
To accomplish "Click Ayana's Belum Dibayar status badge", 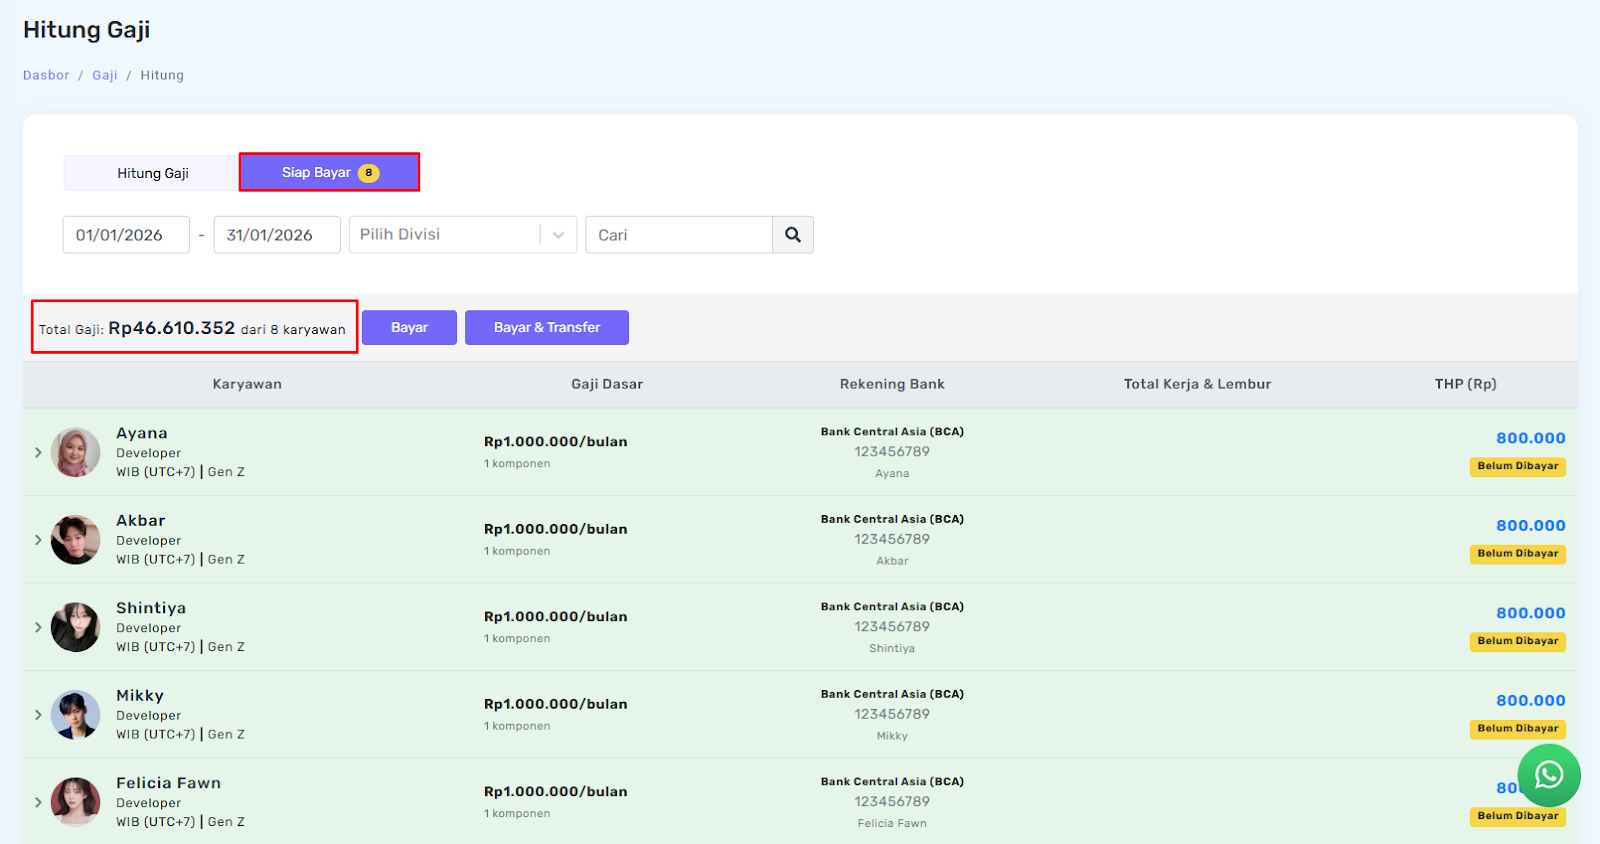I will tap(1517, 466).
